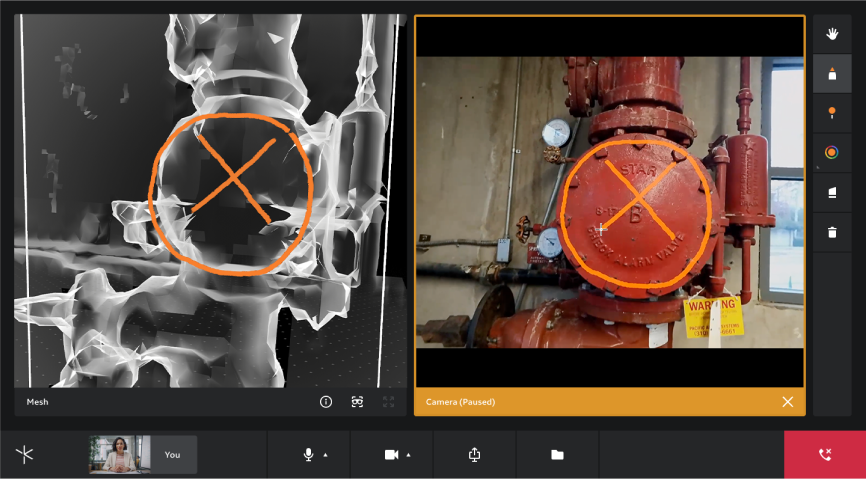The height and width of the screenshot is (479, 867).
Task: Click the app logo star icon
Action: coord(24,455)
